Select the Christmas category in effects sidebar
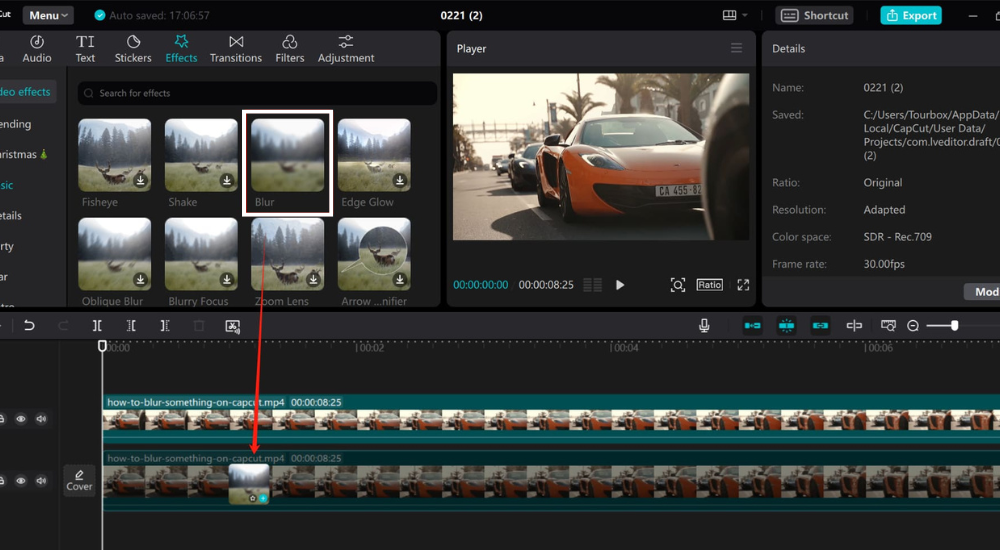This screenshot has width=1000, height=550. point(24,154)
